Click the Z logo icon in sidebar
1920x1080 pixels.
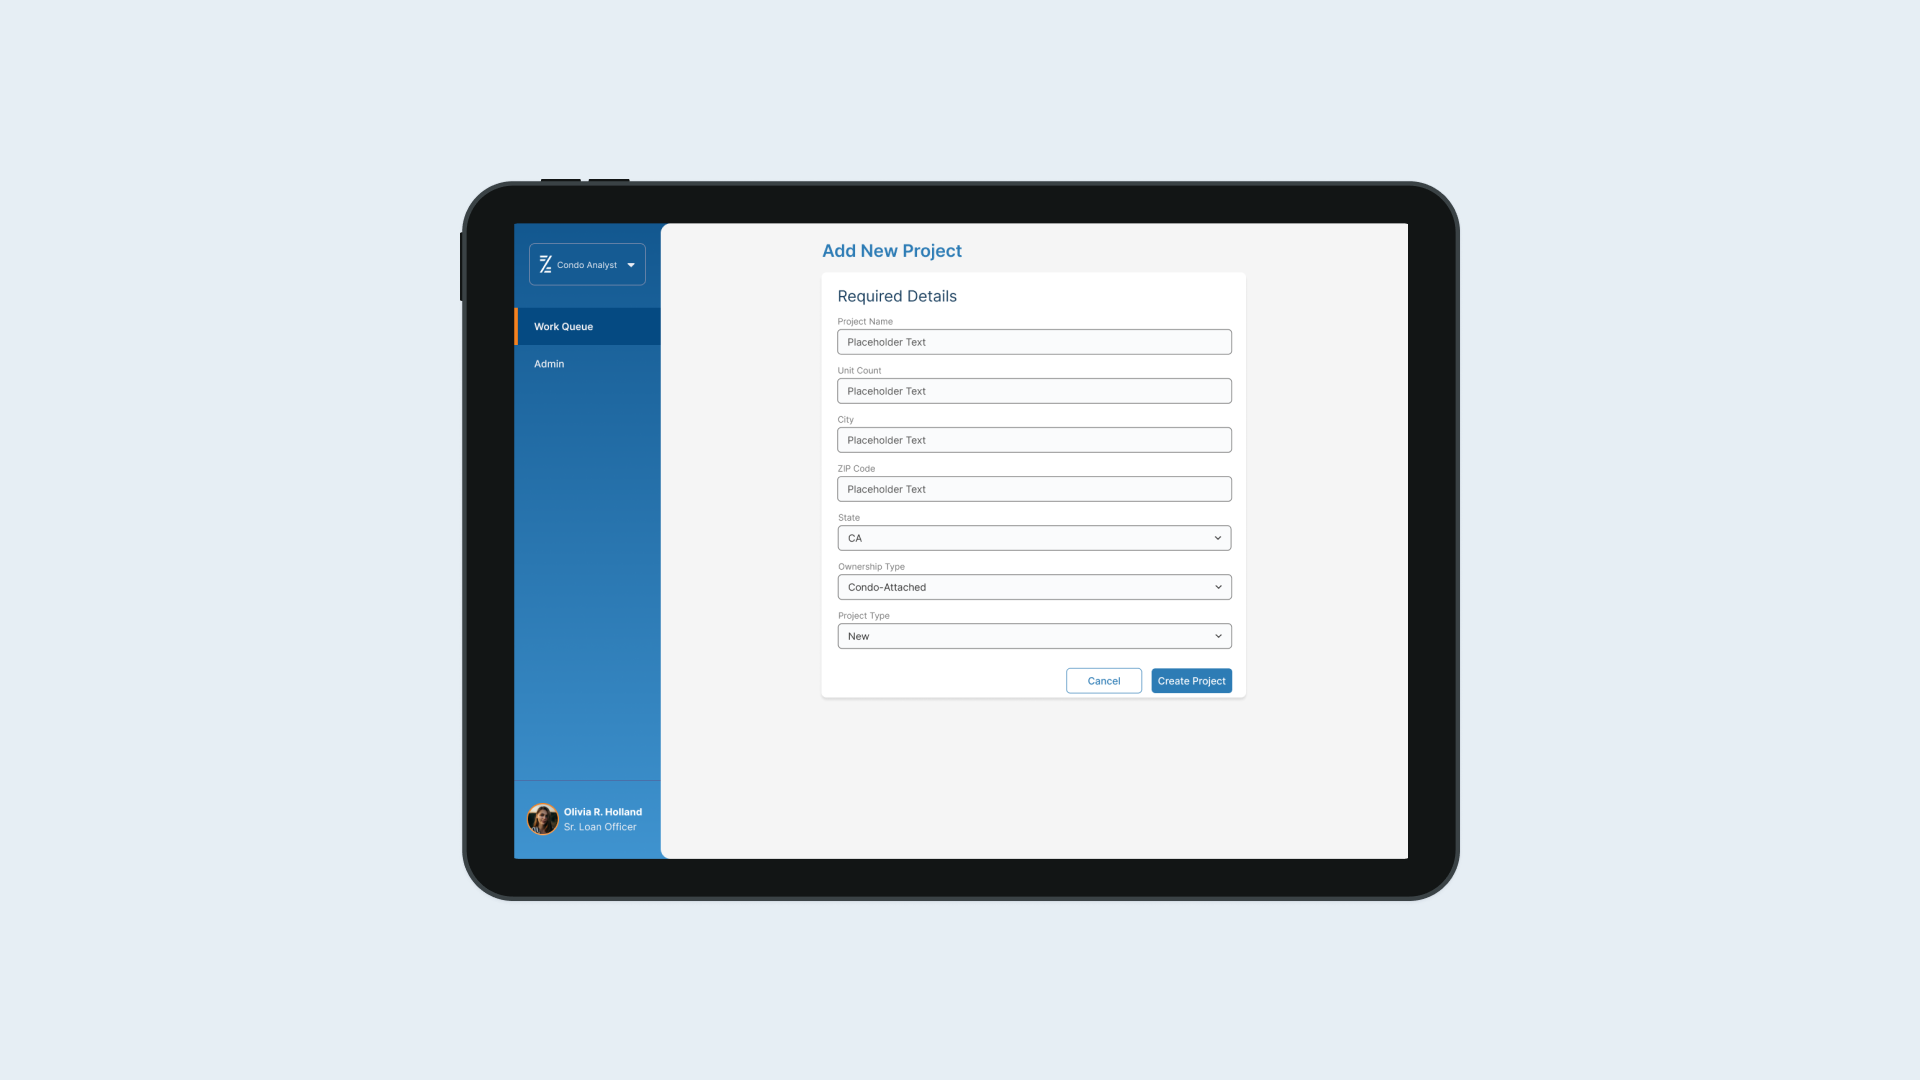pyautogui.click(x=546, y=264)
